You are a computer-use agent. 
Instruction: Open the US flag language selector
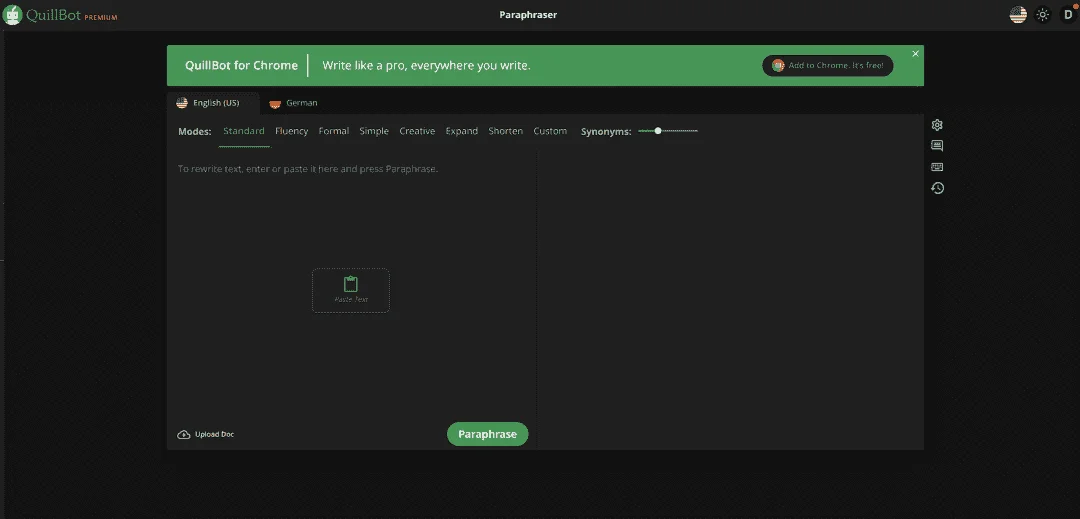(x=1018, y=14)
